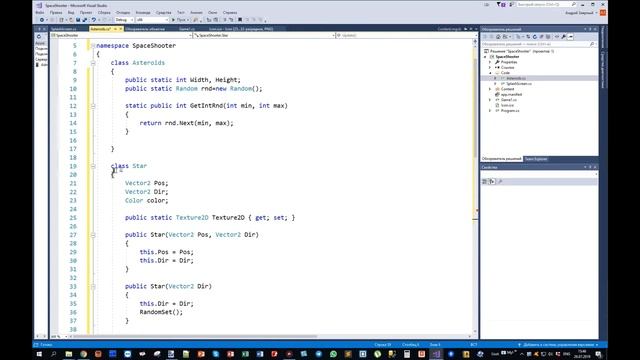Open the Средства menu
640x360 pixels.
tap(164, 13)
